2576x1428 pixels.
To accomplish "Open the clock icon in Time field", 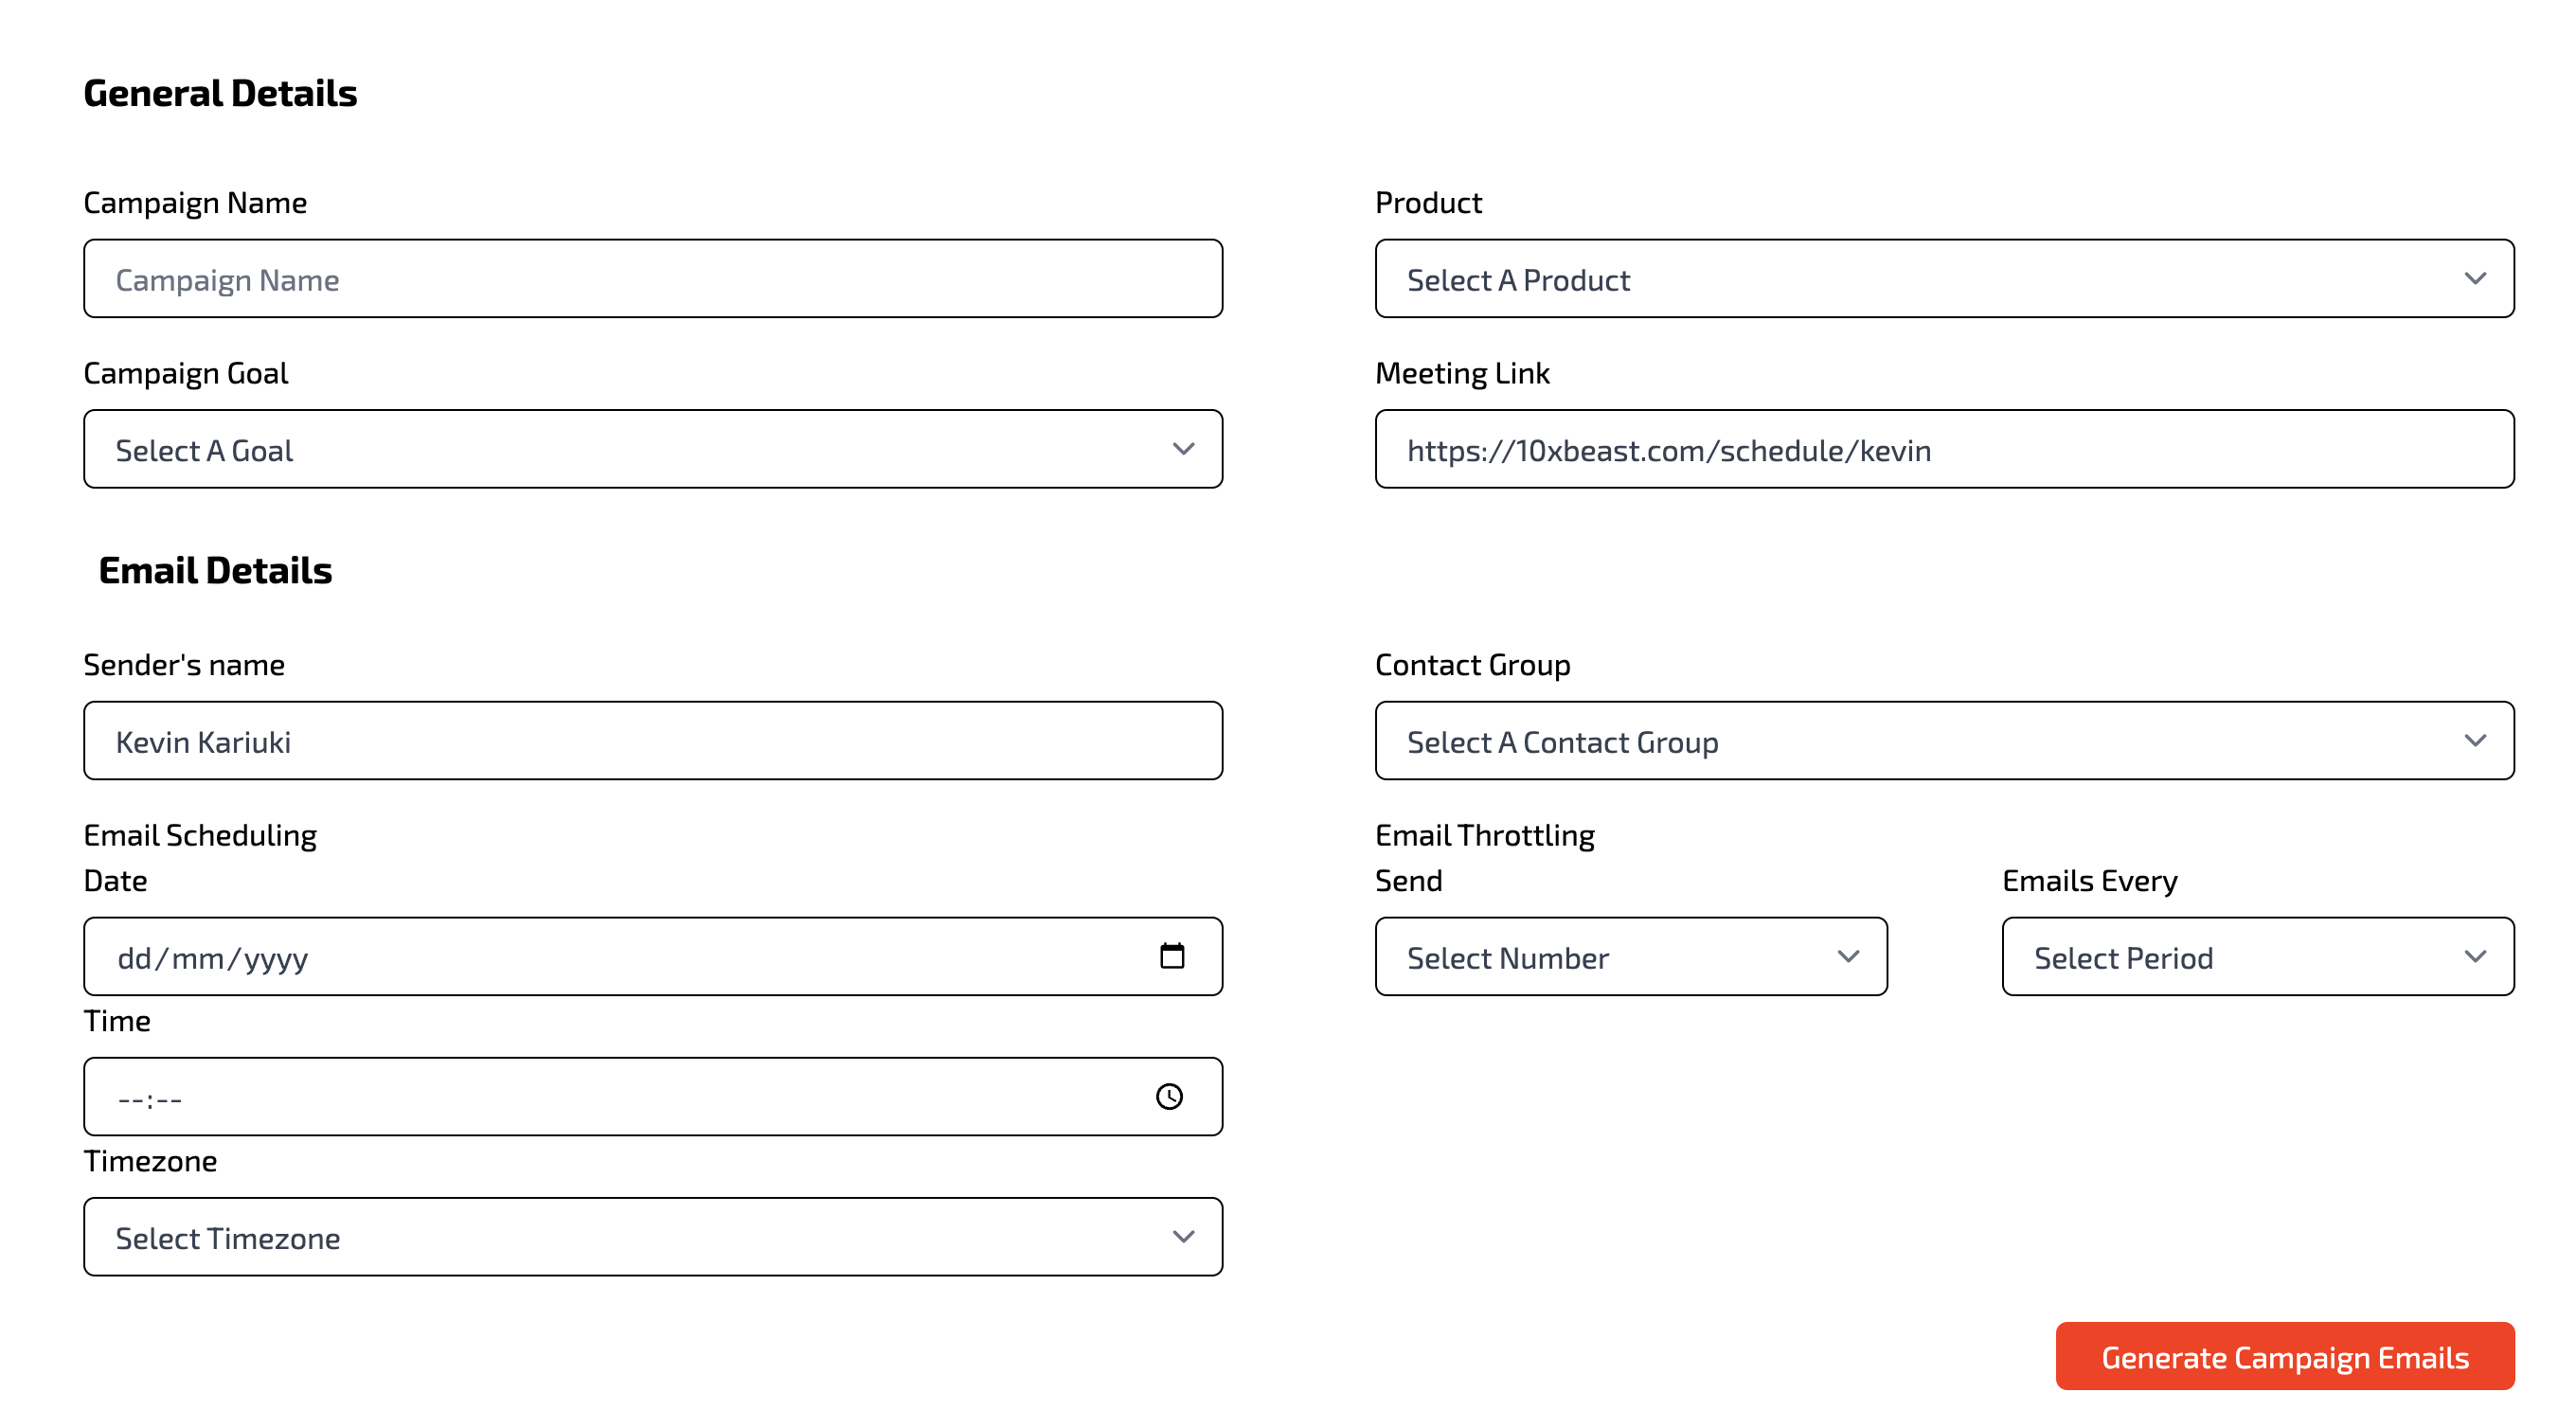I will pyautogui.click(x=1169, y=1097).
